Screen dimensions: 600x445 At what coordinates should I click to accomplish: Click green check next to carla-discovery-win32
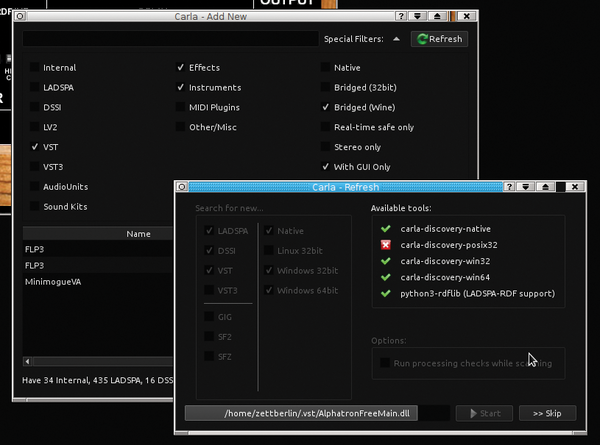pyautogui.click(x=386, y=261)
